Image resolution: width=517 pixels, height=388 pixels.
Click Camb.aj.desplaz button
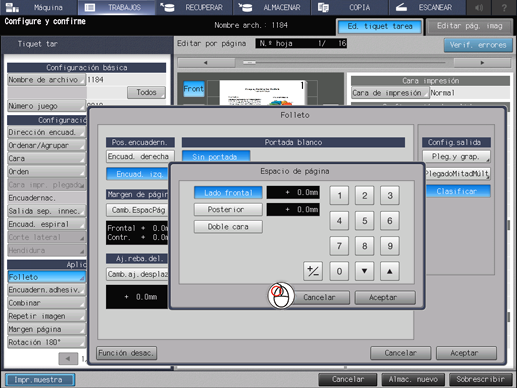click(x=137, y=274)
